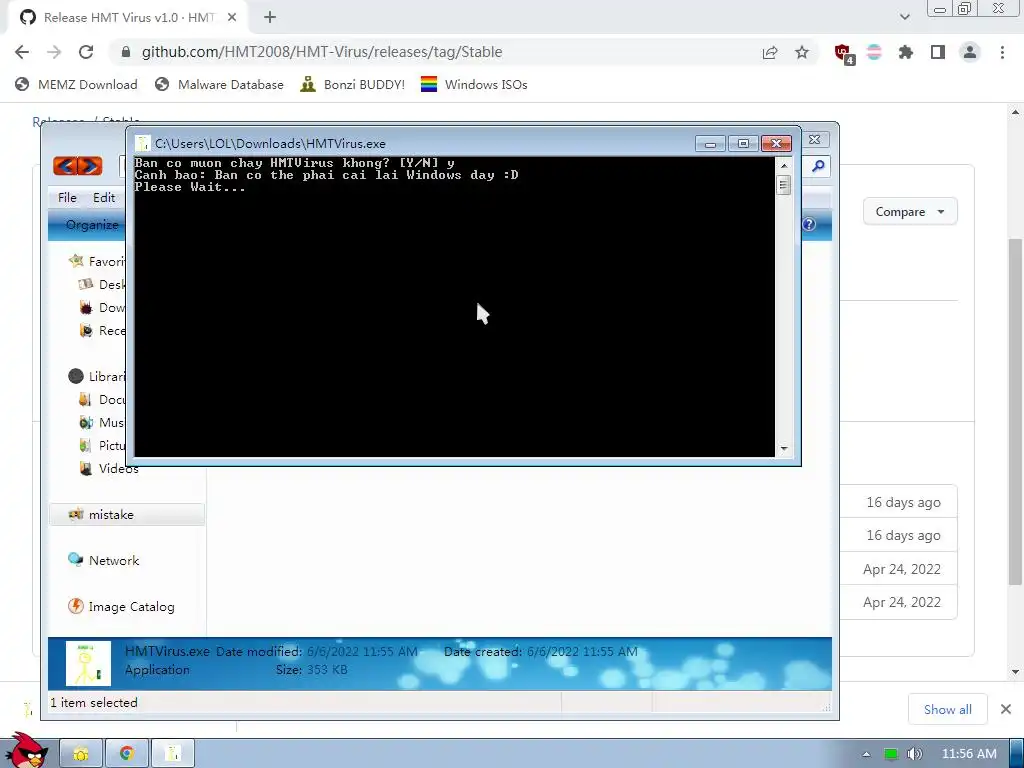Viewport: 1024px width, 768px height.
Task: Open Windows ISOs bookmark
Action: [x=474, y=84]
